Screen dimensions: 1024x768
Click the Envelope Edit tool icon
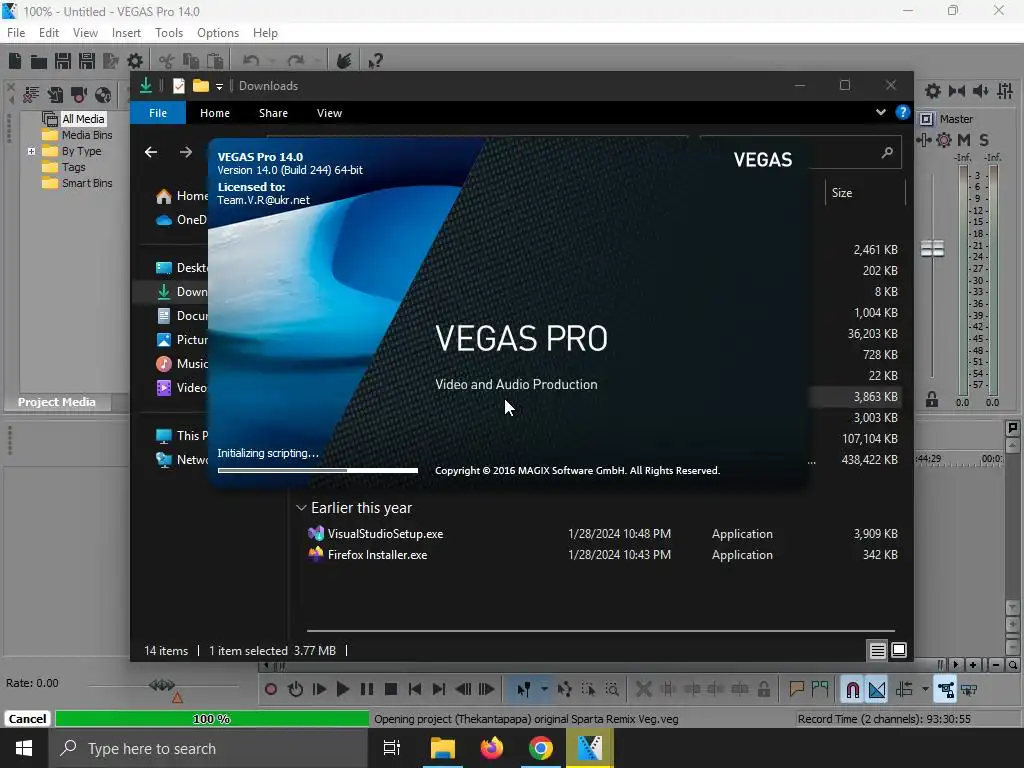564,689
